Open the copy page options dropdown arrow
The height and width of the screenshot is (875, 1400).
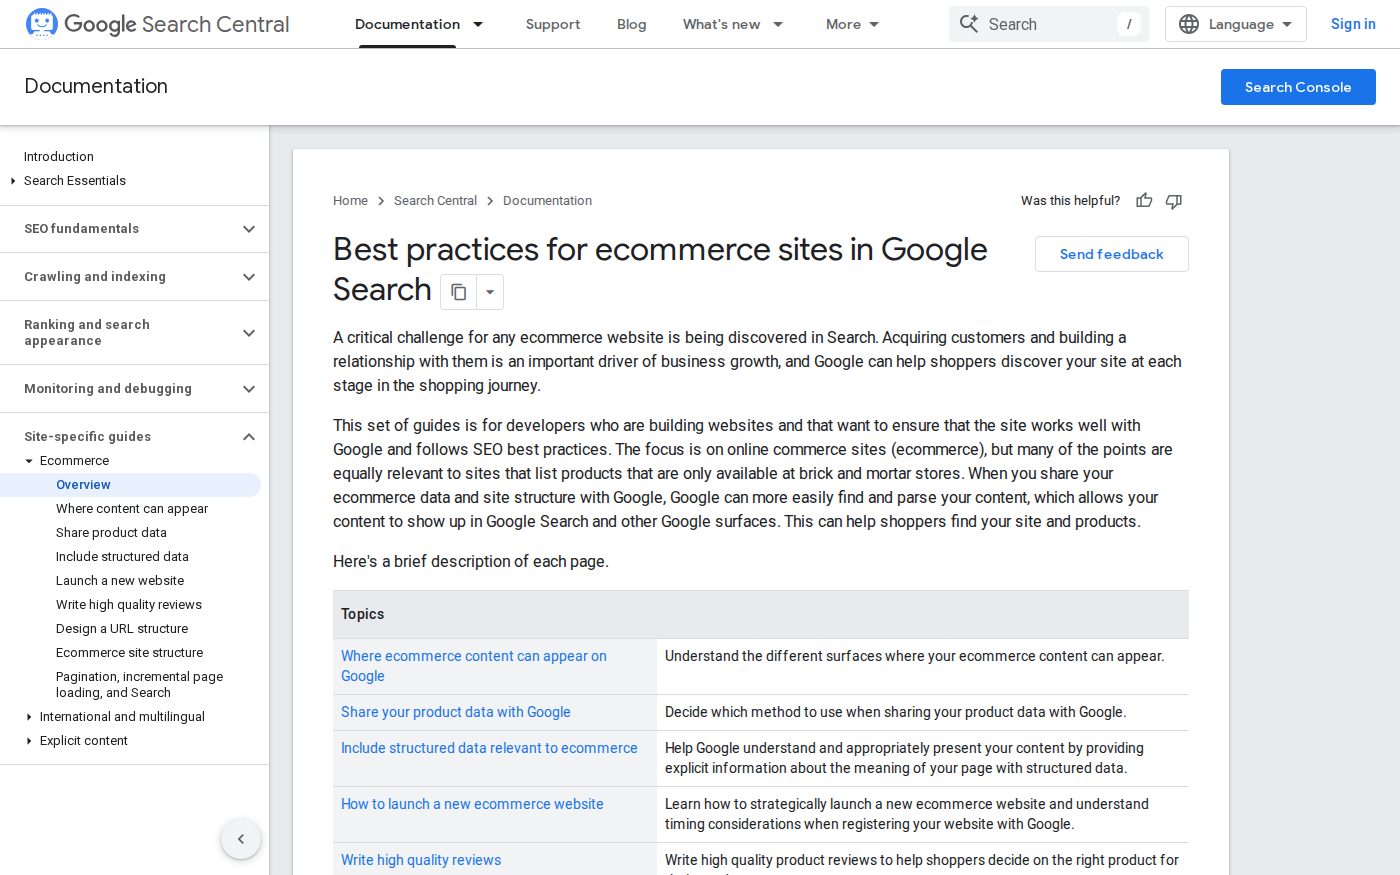click(x=490, y=292)
